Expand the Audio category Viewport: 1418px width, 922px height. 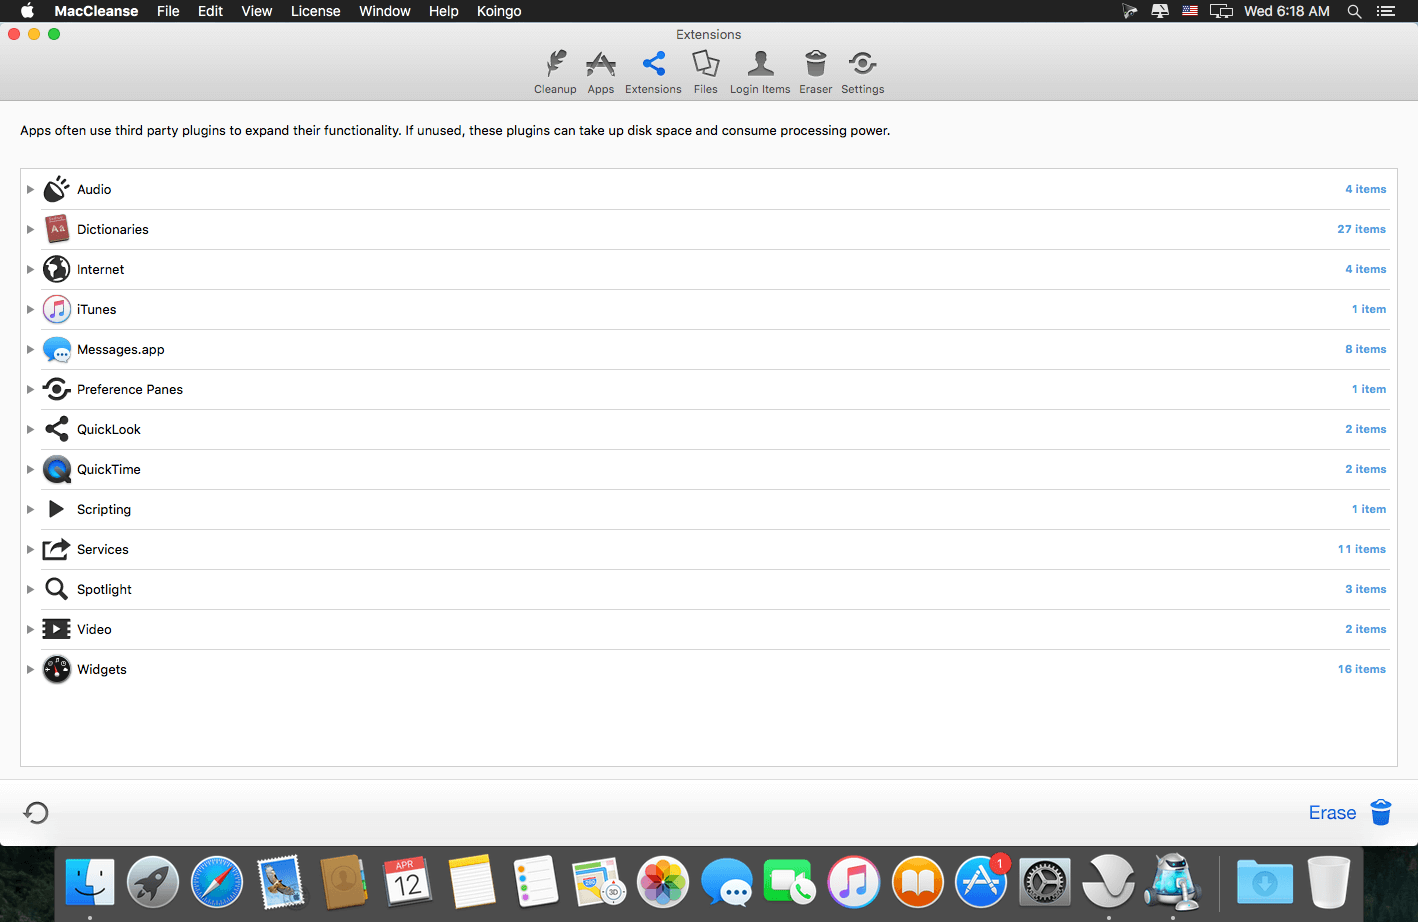pyautogui.click(x=31, y=189)
